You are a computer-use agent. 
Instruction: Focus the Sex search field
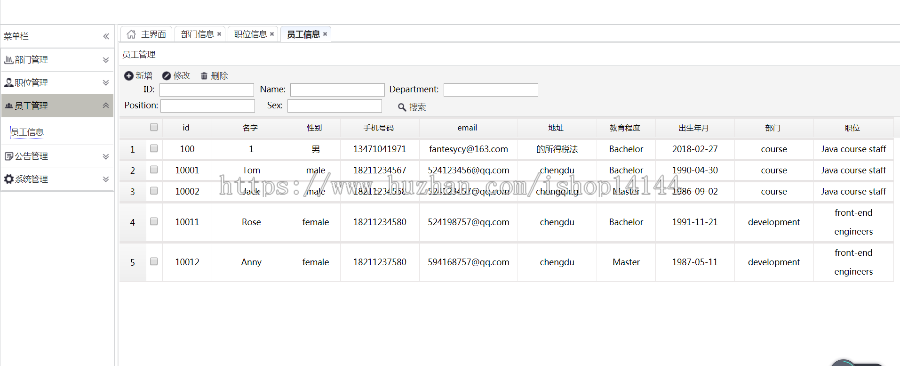pyautogui.click(x=335, y=106)
